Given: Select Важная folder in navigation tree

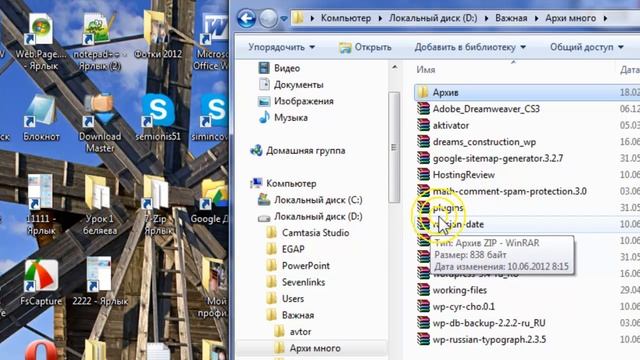Looking at the screenshot, I should tap(290, 315).
